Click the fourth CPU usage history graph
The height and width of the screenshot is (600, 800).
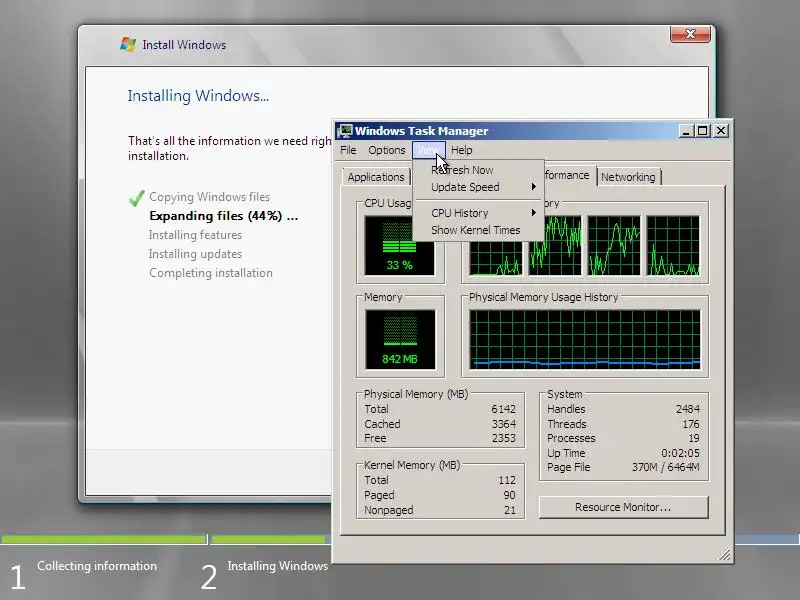pos(673,246)
